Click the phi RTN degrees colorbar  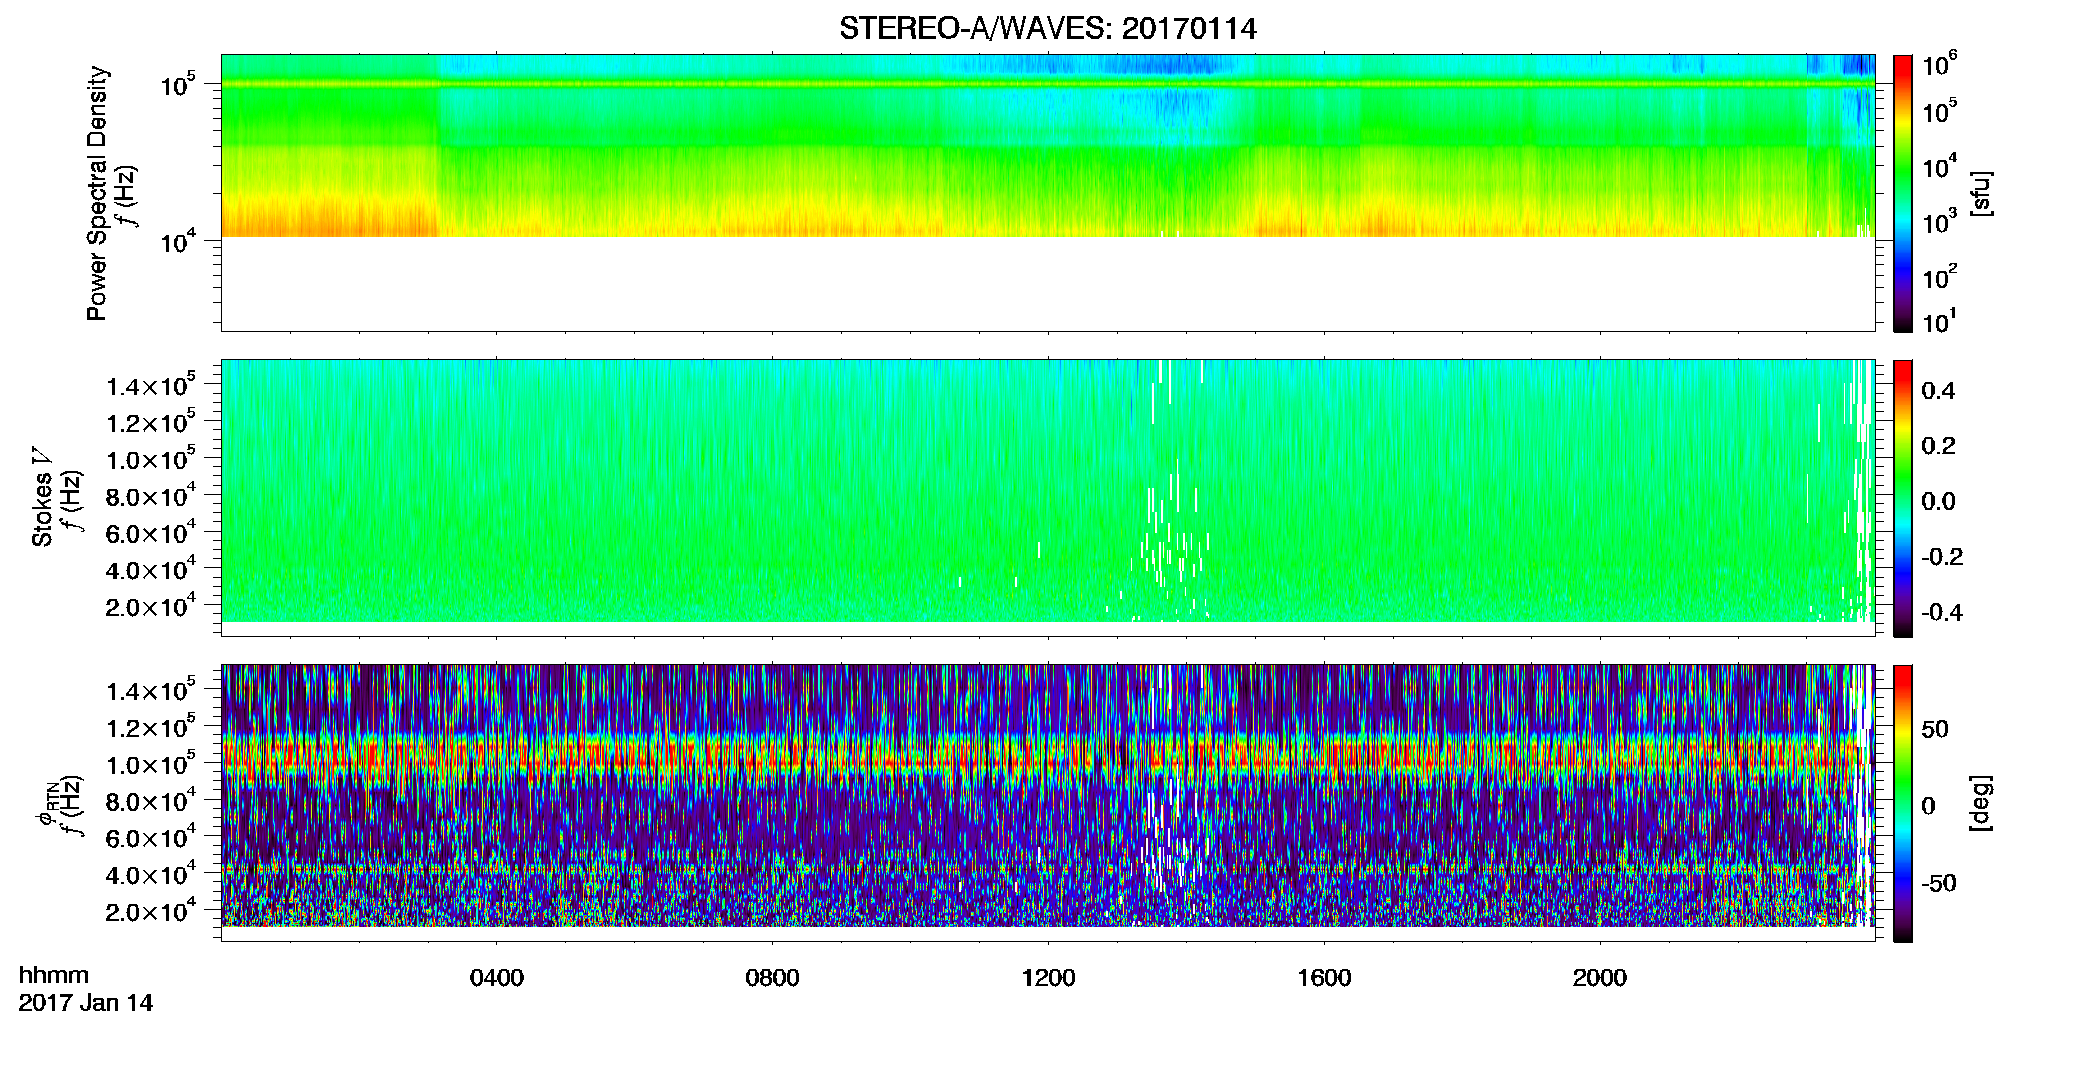point(1903,803)
